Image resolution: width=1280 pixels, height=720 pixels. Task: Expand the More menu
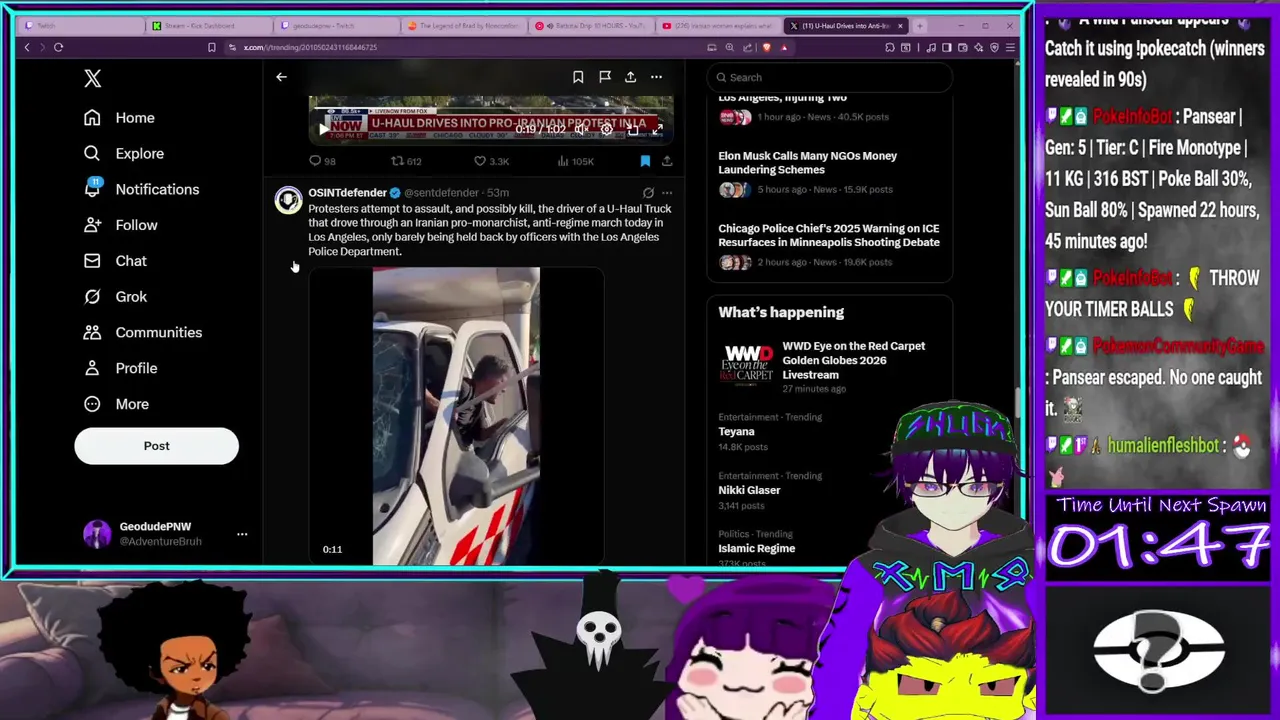pos(116,404)
